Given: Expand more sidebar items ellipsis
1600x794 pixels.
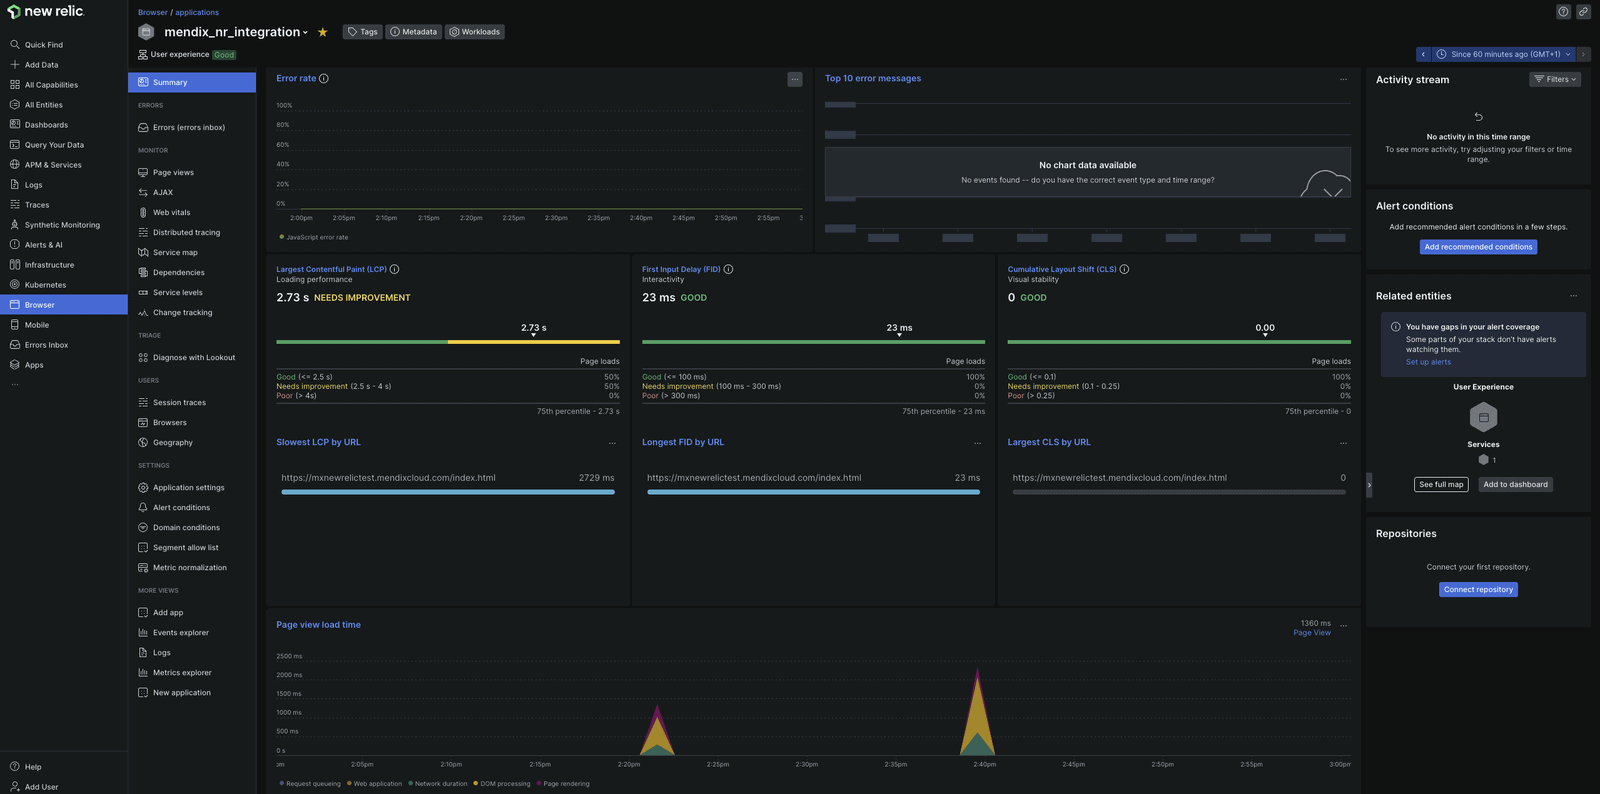Looking at the screenshot, I should pos(15,384).
